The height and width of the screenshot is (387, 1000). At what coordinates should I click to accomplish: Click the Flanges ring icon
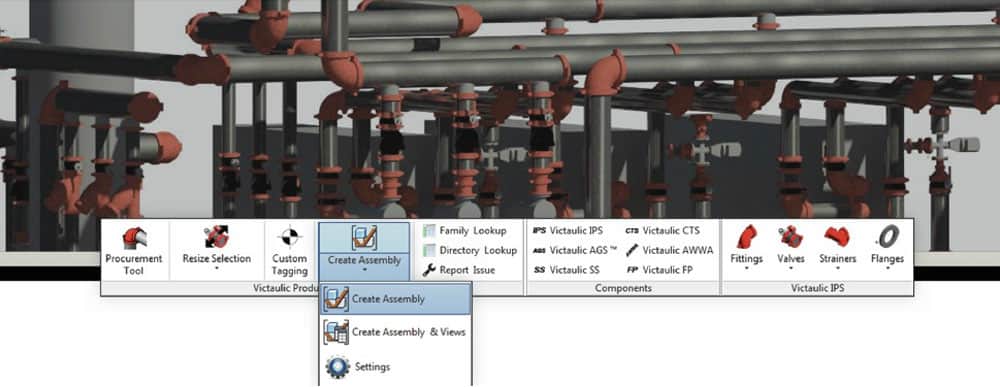tap(887, 237)
